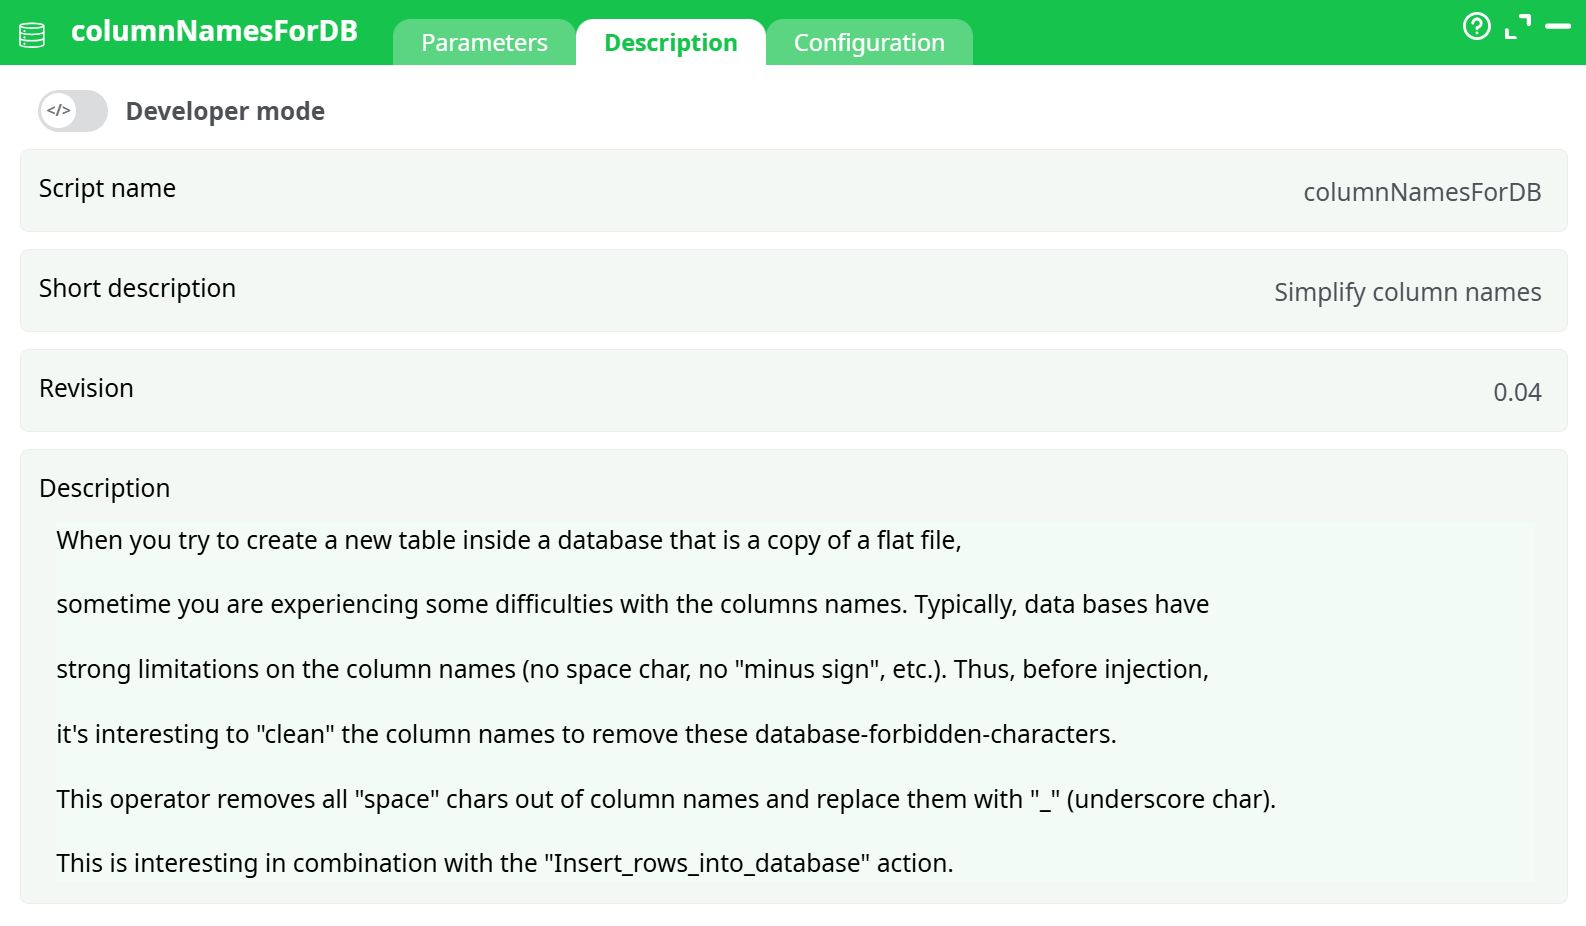This screenshot has height=926, width=1586.
Task: Open the help question mark icon
Action: pos(1477,26)
